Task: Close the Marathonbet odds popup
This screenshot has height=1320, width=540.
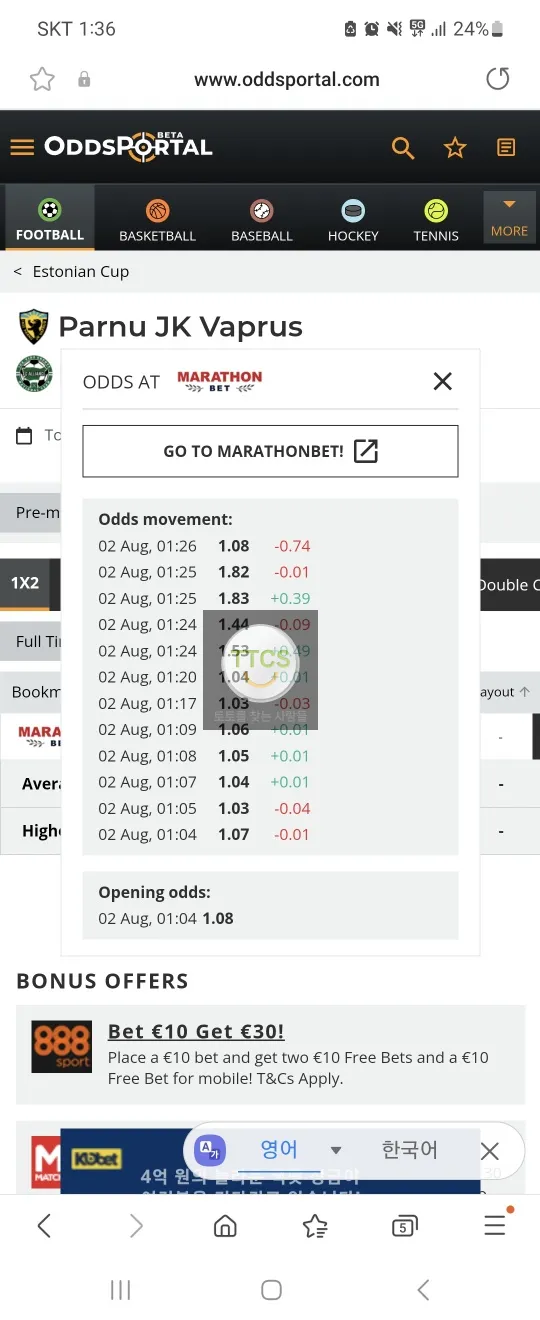Action: 443,381
